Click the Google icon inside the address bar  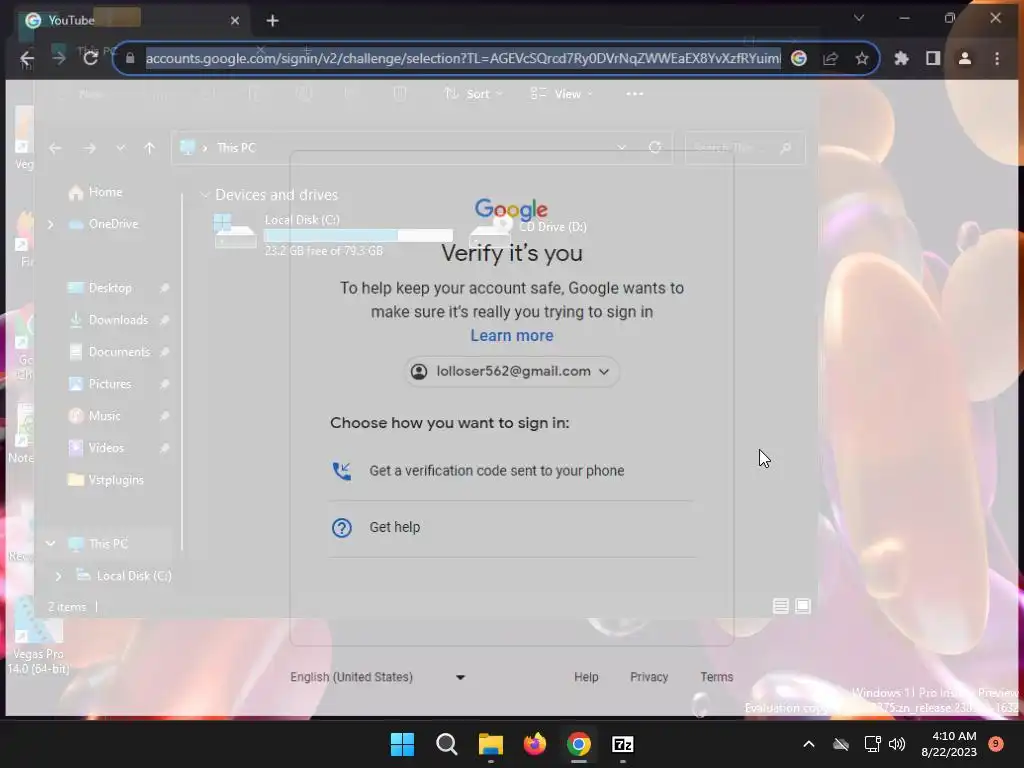pyautogui.click(x=798, y=59)
